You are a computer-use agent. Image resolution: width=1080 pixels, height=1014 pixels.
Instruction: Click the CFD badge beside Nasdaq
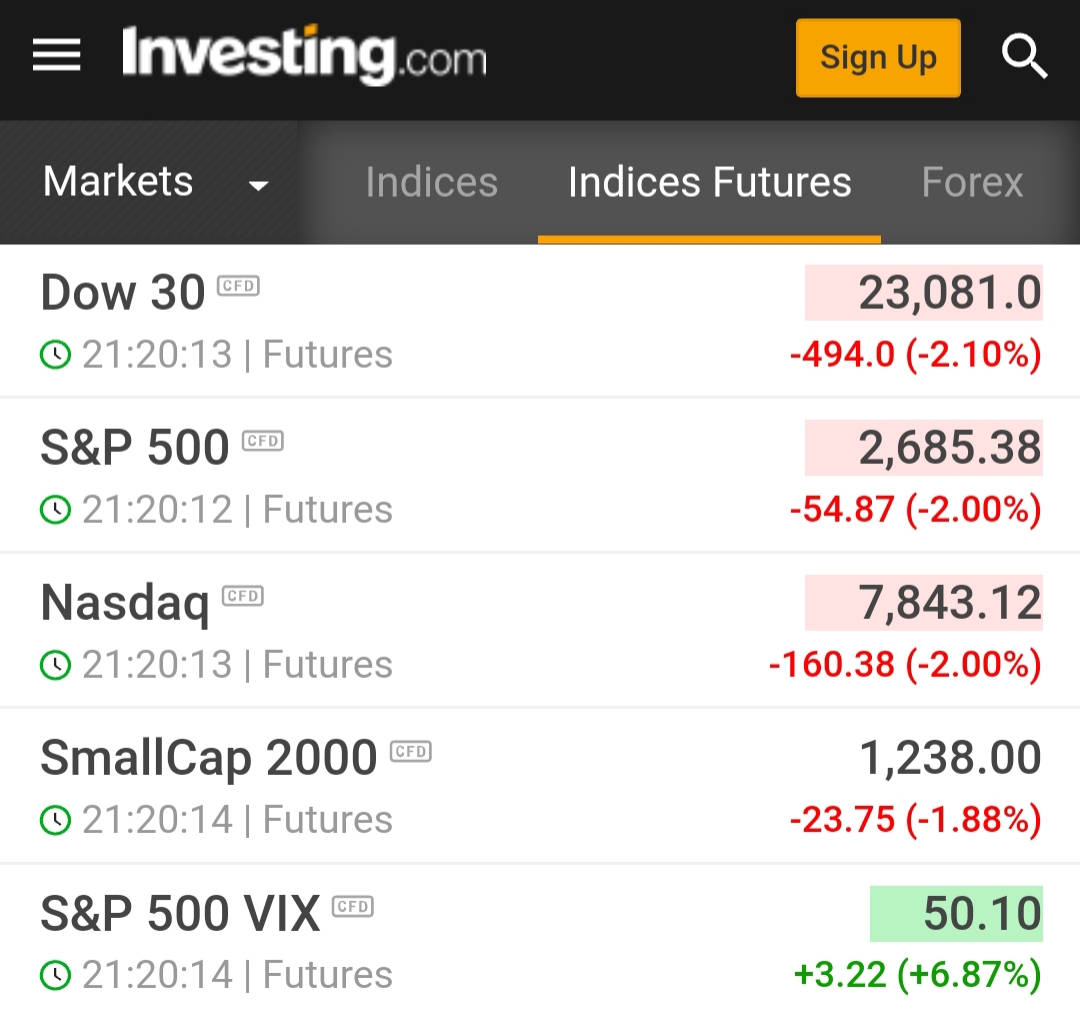pyautogui.click(x=242, y=596)
